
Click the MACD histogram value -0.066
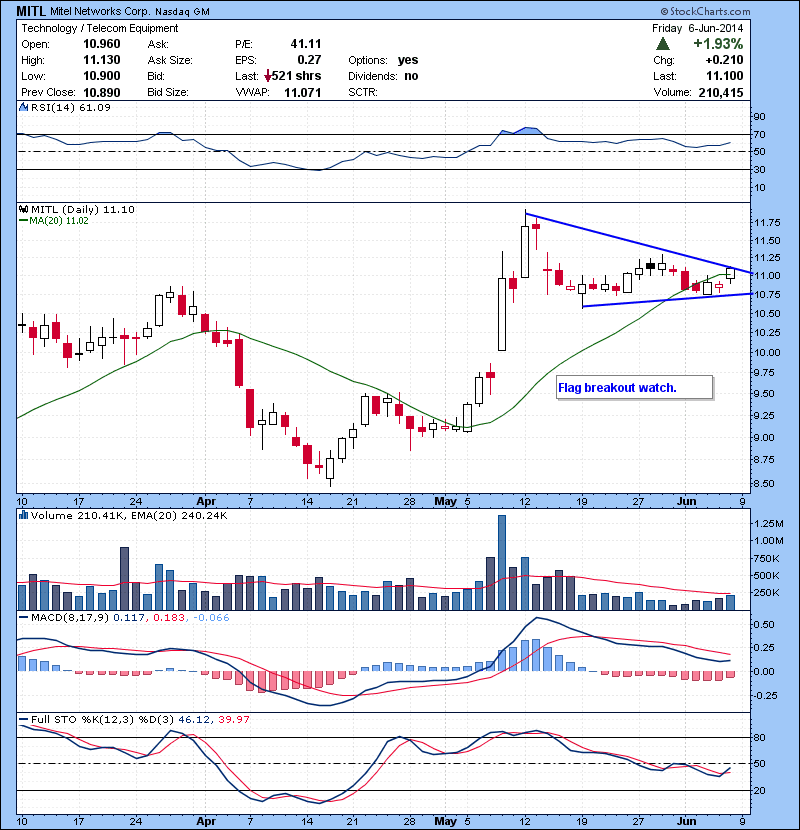211,617
